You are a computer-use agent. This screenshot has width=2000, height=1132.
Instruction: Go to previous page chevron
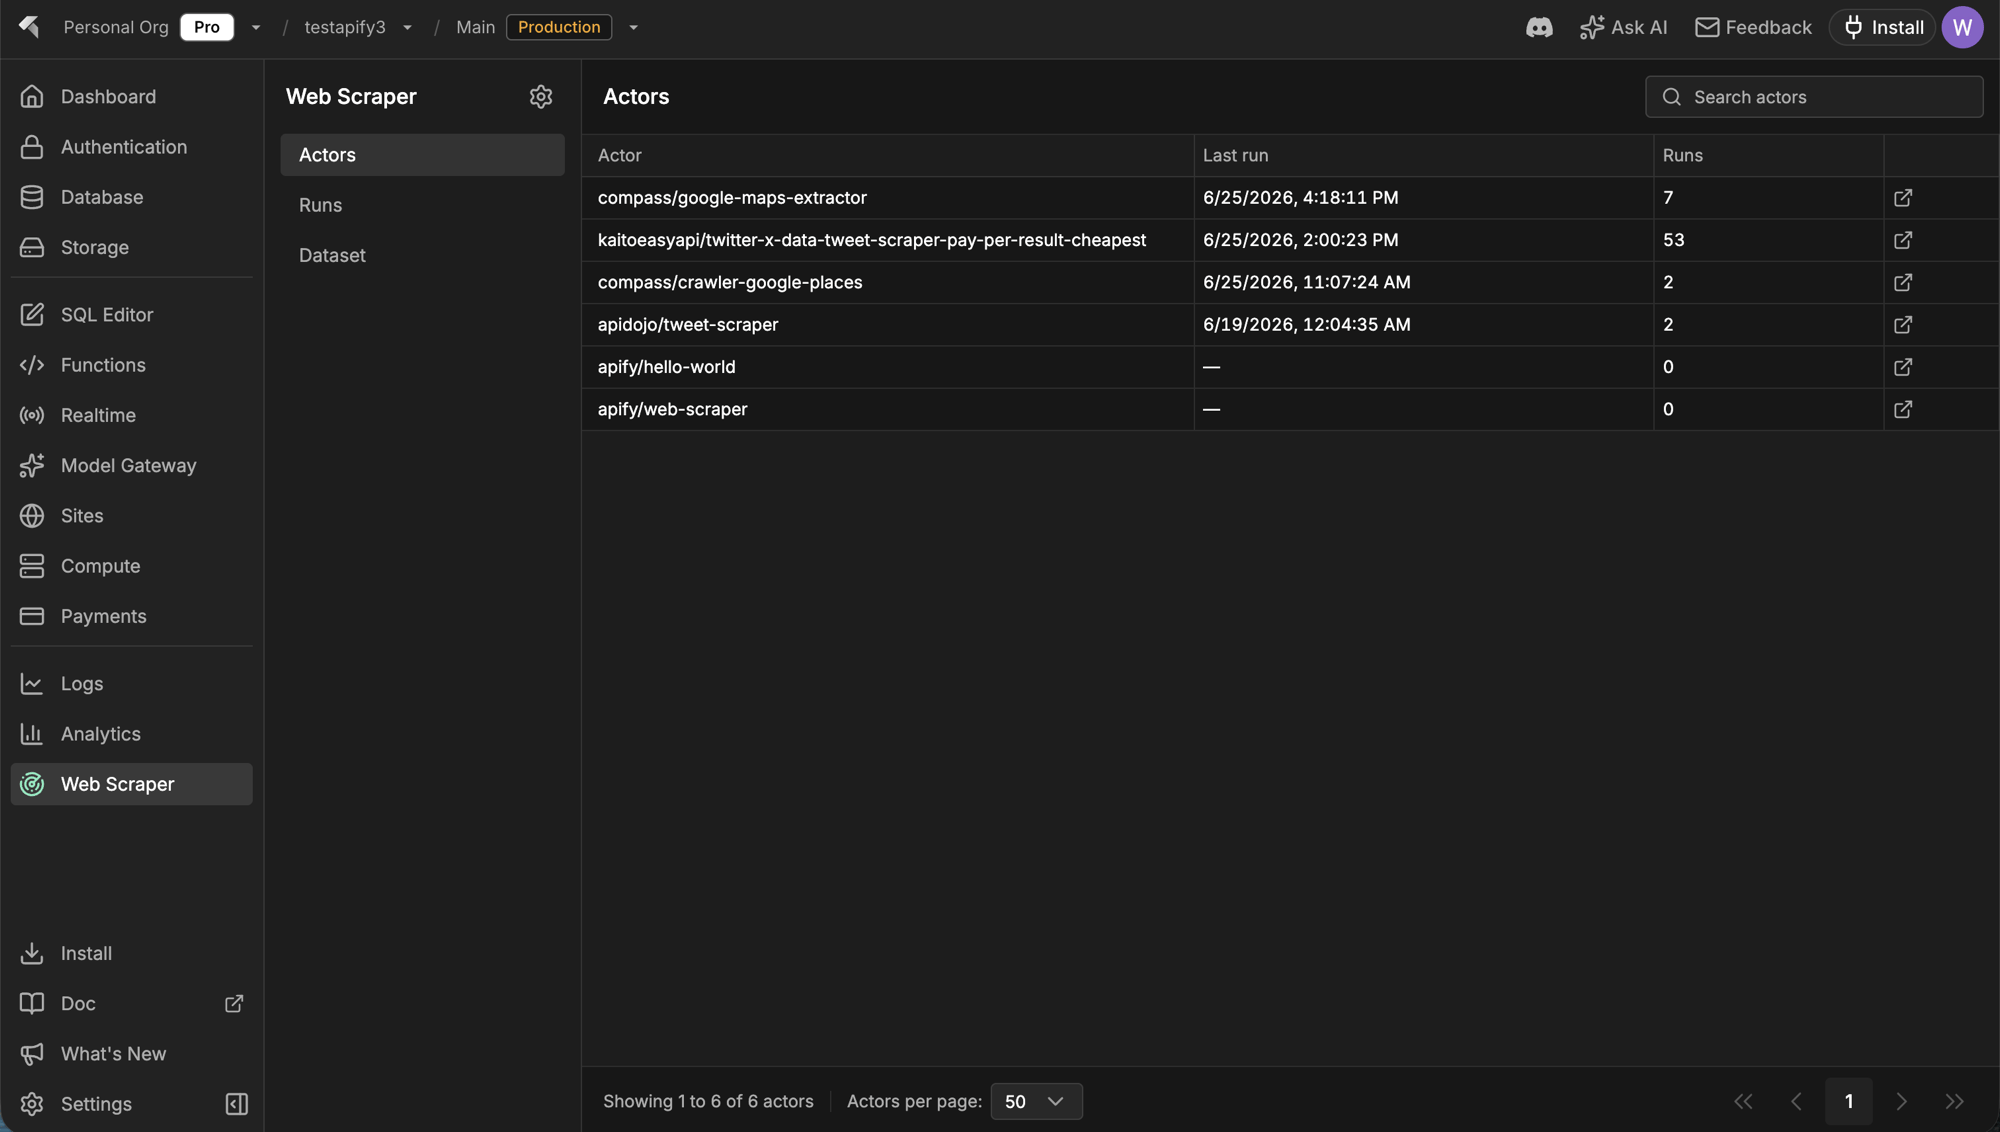pos(1796,1101)
